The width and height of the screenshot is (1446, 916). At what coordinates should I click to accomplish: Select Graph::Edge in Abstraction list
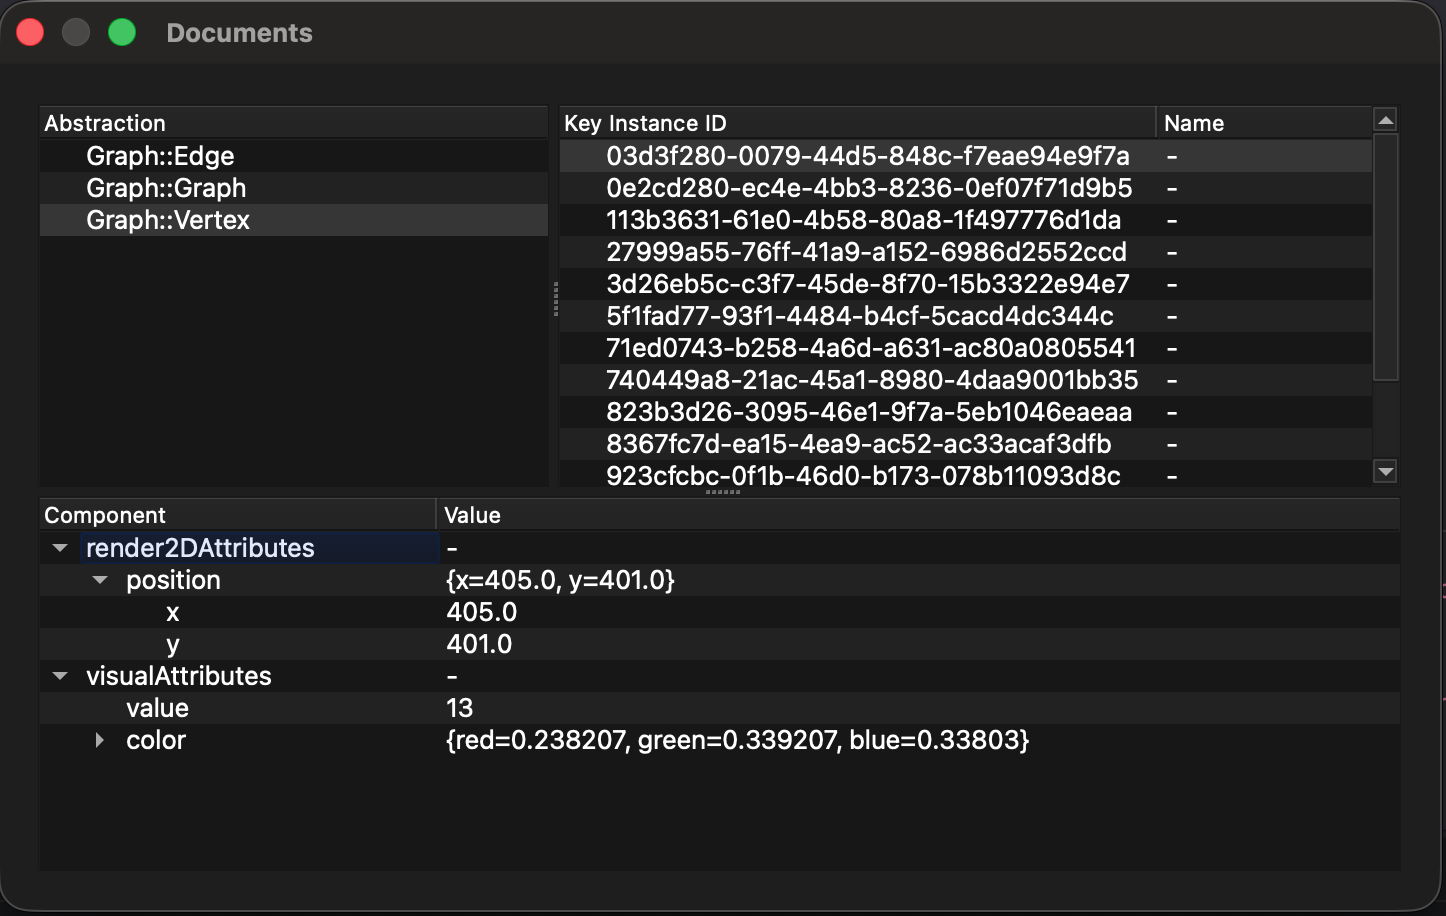click(160, 156)
